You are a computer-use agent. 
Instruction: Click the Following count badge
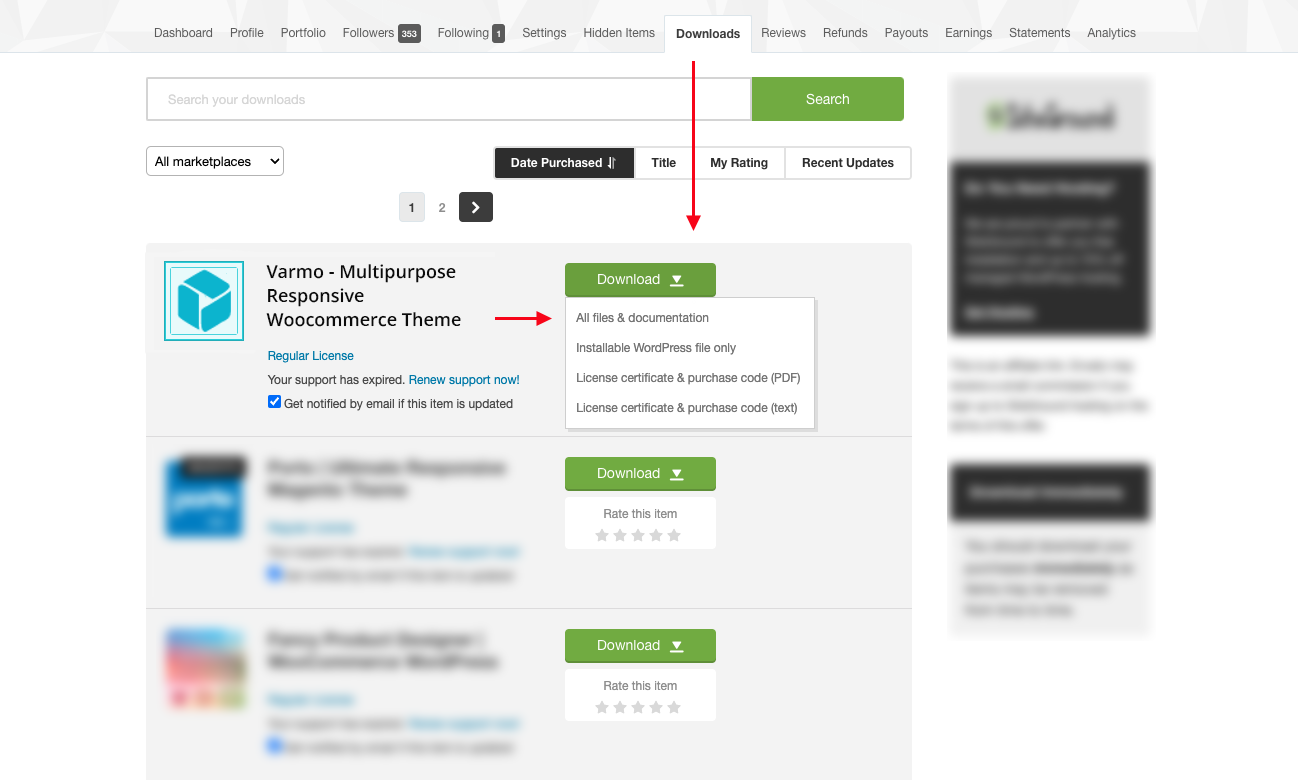498,34
